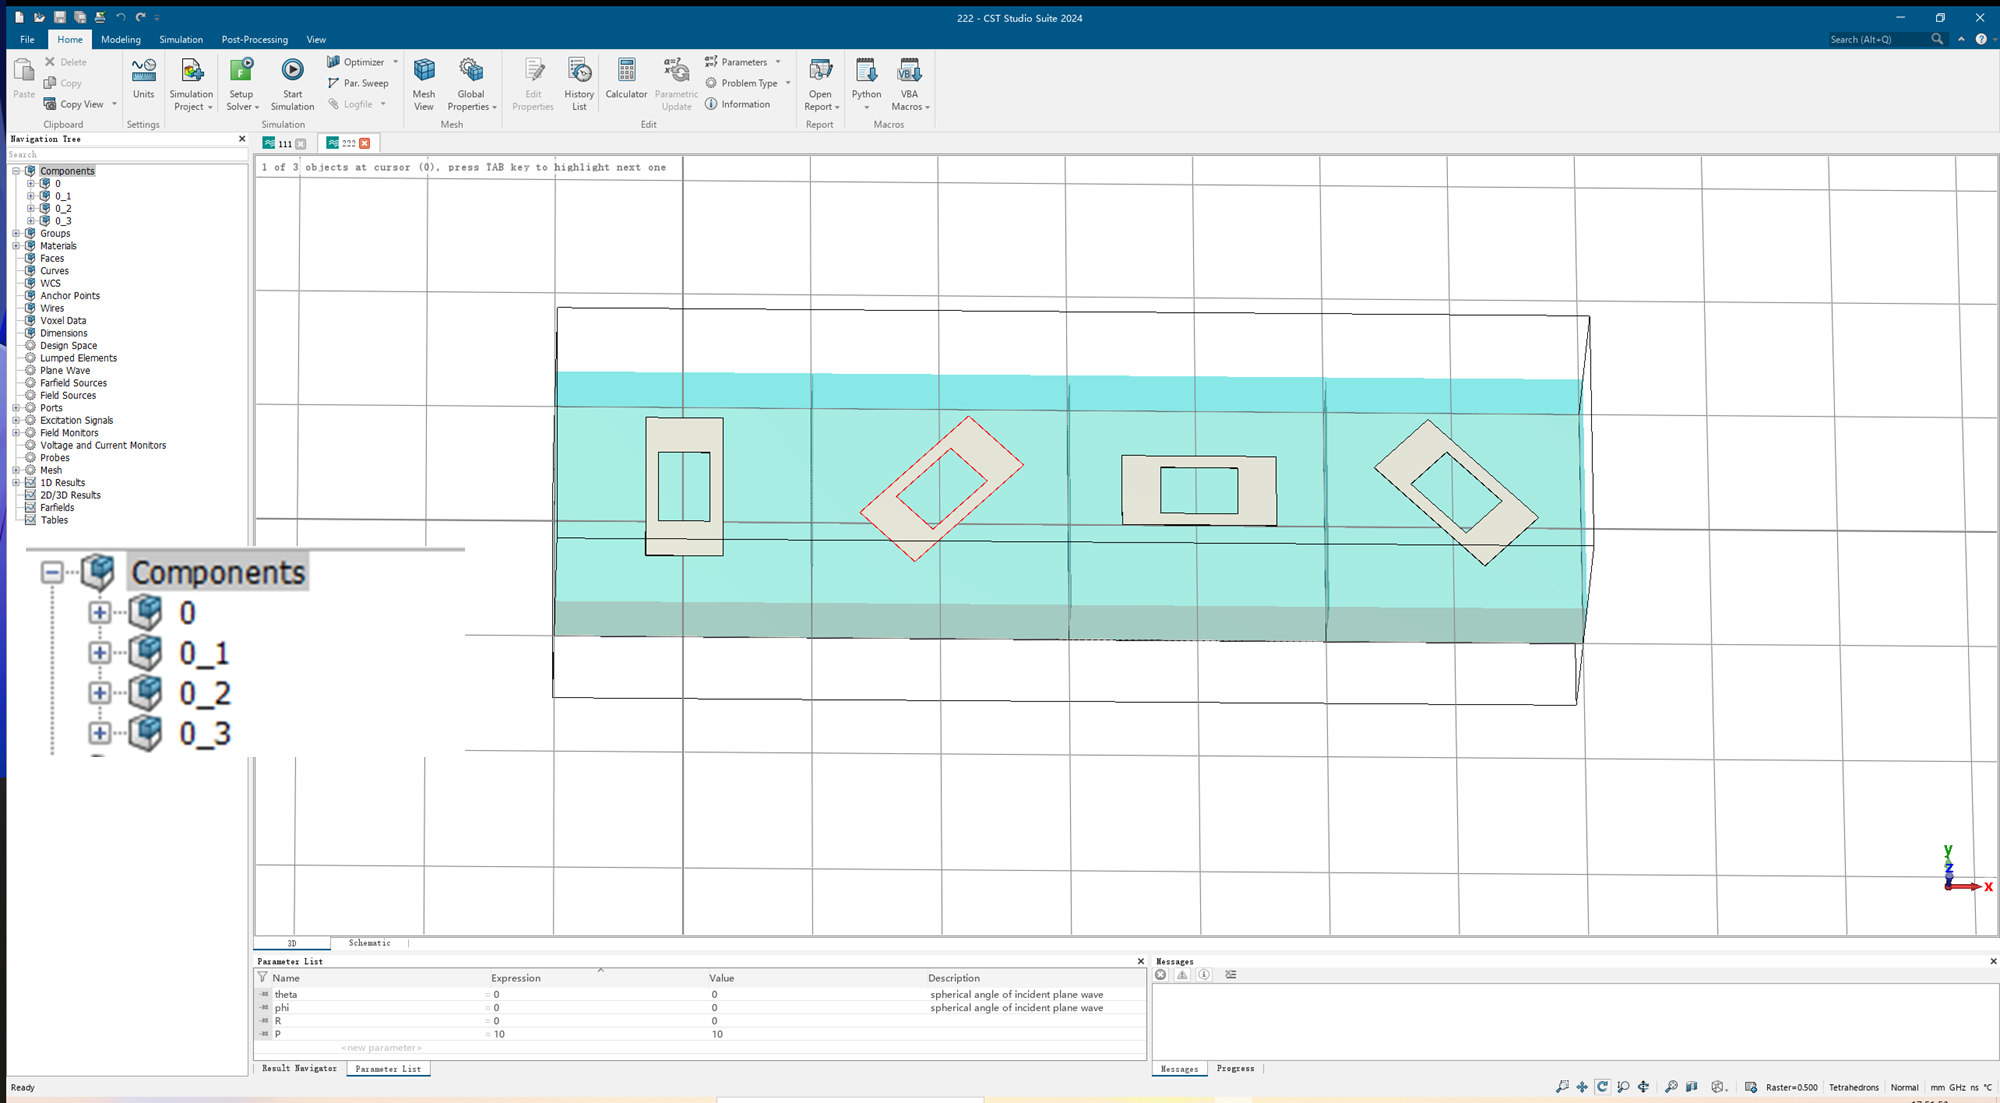Select Field Monitors in navigation tree

[x=69, y=433]
